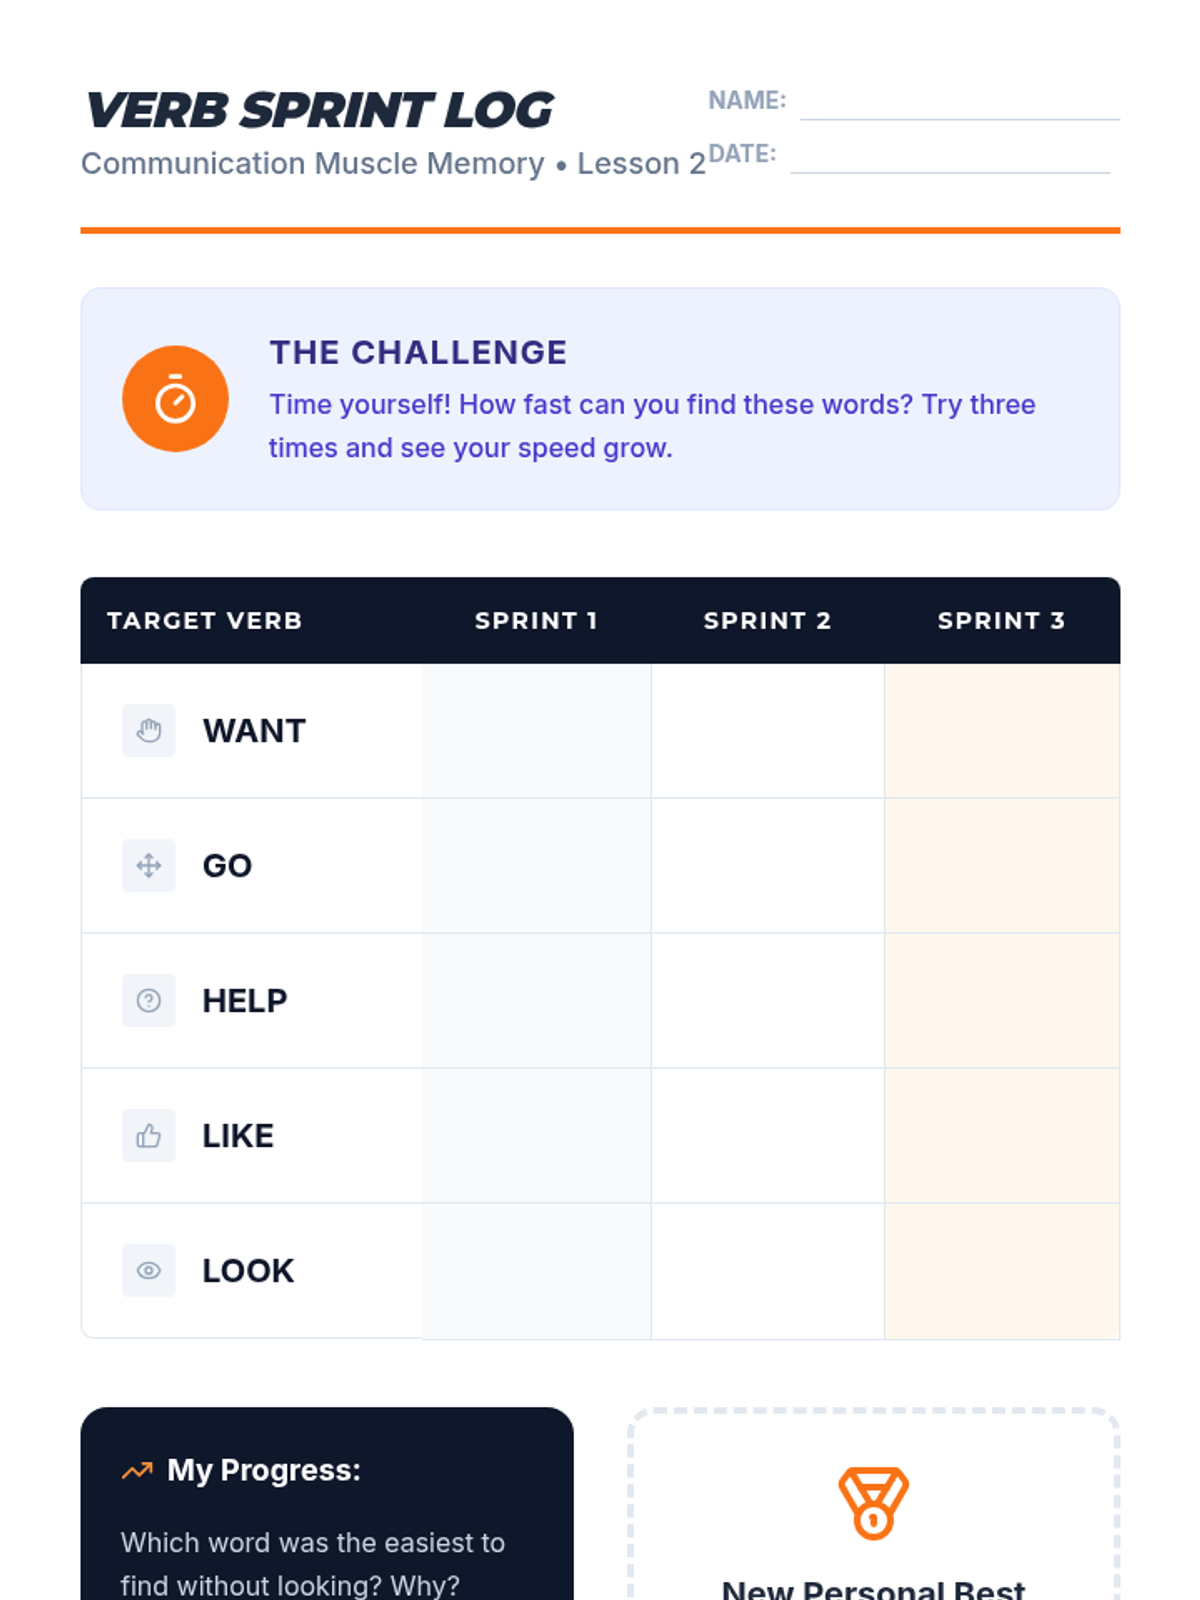Click the question mark icon beside HELP
This screenshot has width=1200, height=1600.
click(148, 1001)
